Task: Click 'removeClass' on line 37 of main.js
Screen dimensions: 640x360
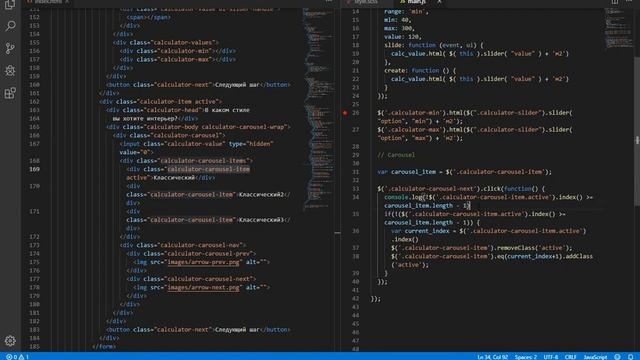Action: tap(513, 248)
